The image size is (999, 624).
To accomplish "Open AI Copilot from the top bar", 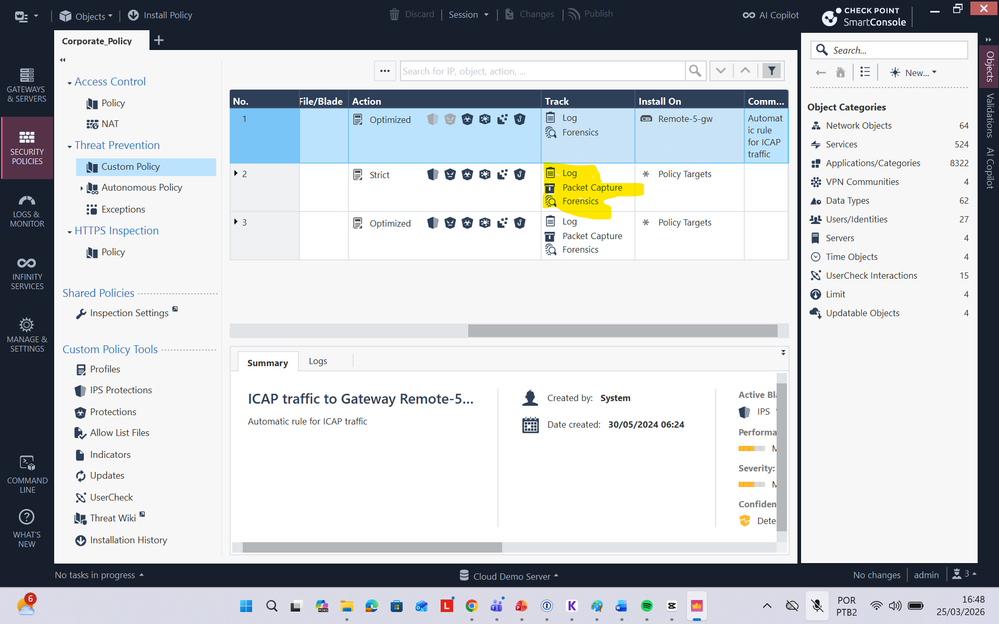I will click(x=770, y=15).
